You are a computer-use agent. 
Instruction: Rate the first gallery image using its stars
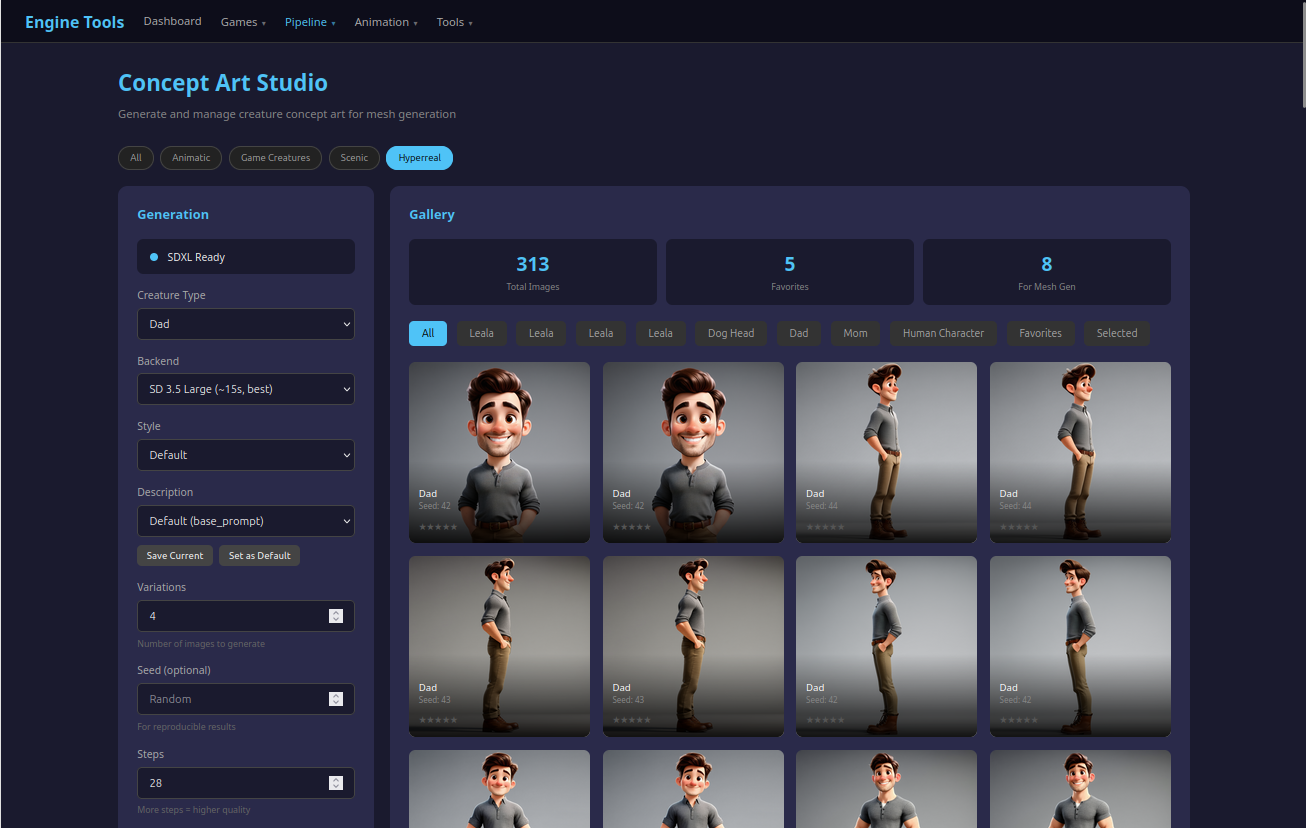click(438, 527)
